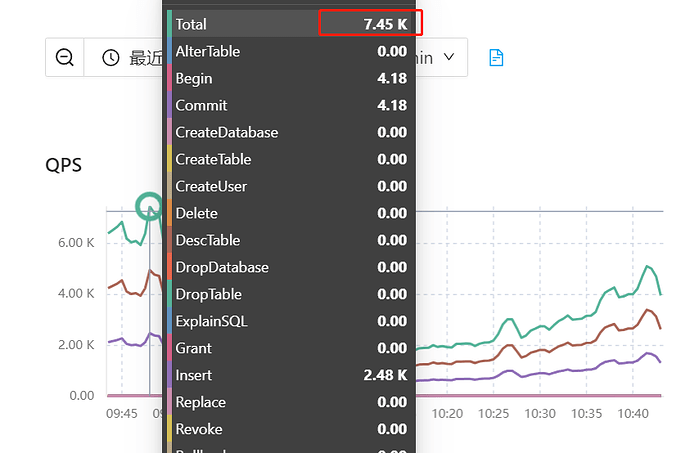
Task: Expand the refresh interval dropdown chevron
Action: 448,57
